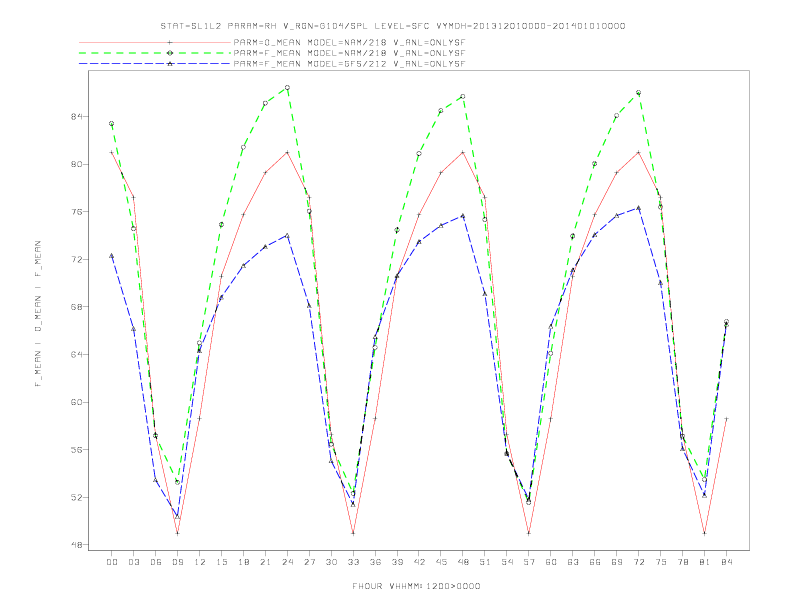Viewport: 792px width, 612px height.
Task: Click the chart title starting with STAT=SL1L2
Action: click(392, 26)
